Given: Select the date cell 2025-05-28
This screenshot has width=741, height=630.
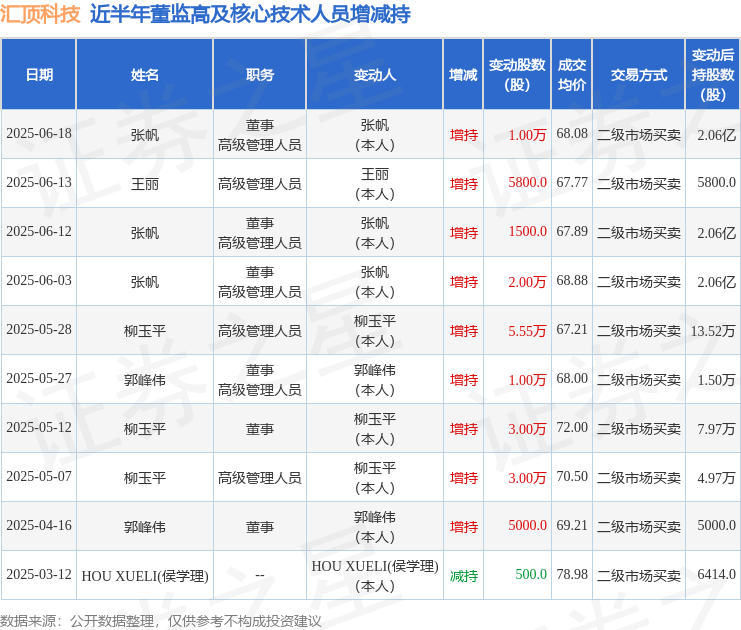Looking at the screenshot, I should point(39,329).
